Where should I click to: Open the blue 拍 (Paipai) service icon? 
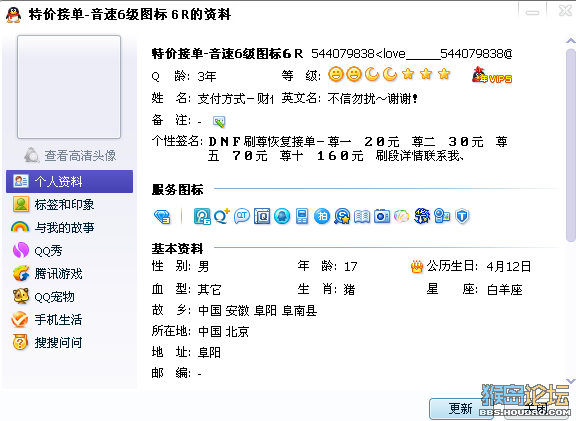(x=322, y=216)
